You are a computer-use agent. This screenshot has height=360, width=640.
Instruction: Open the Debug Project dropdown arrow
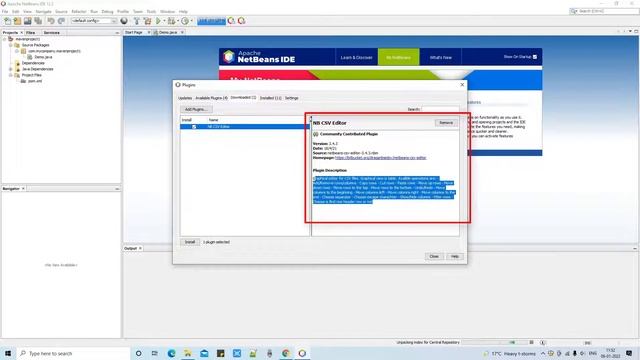178,21
